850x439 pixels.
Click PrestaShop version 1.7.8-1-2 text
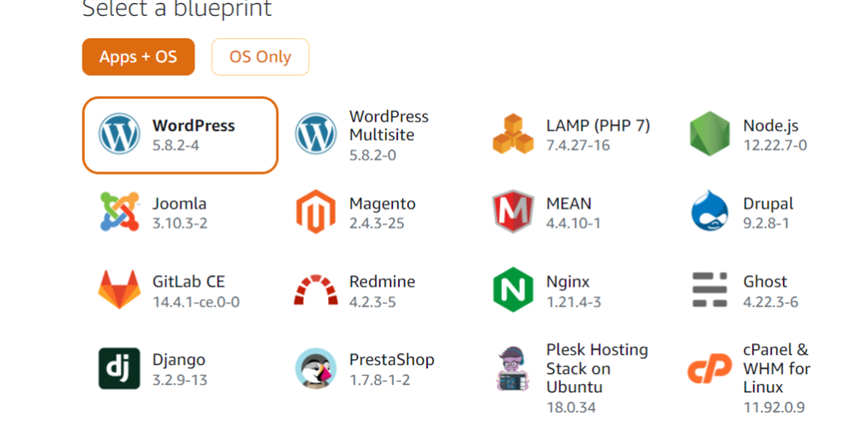(379, 380)
